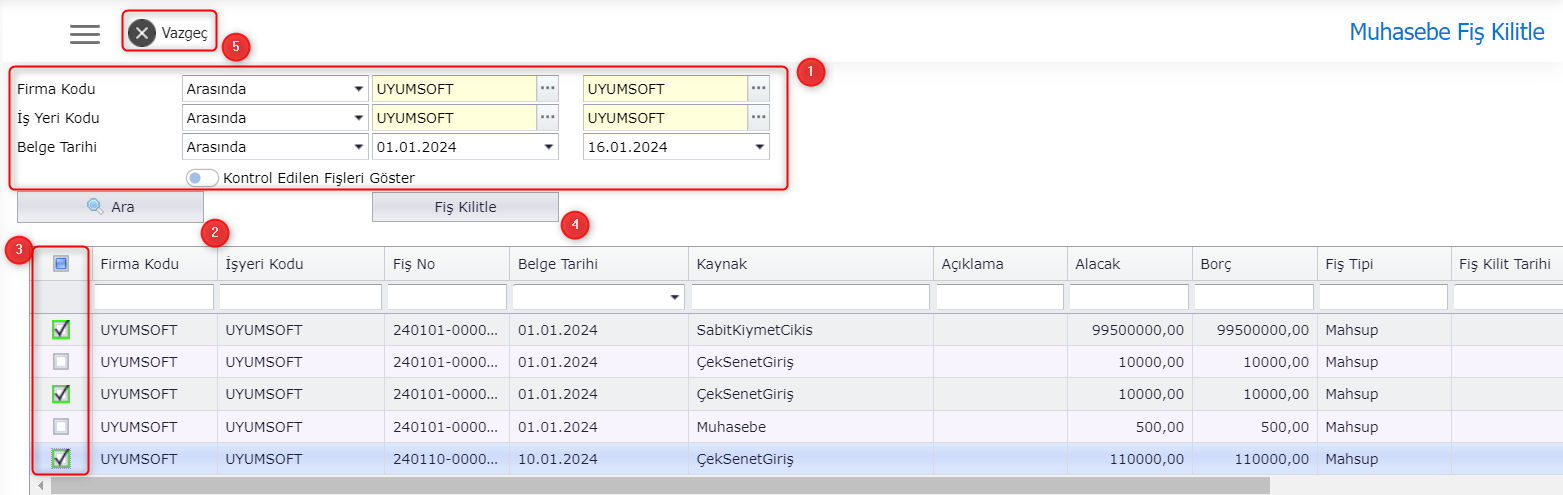Click Kaynak column filter field
The height and width of the screenshot is (495, 1563).
click(810, 297)
